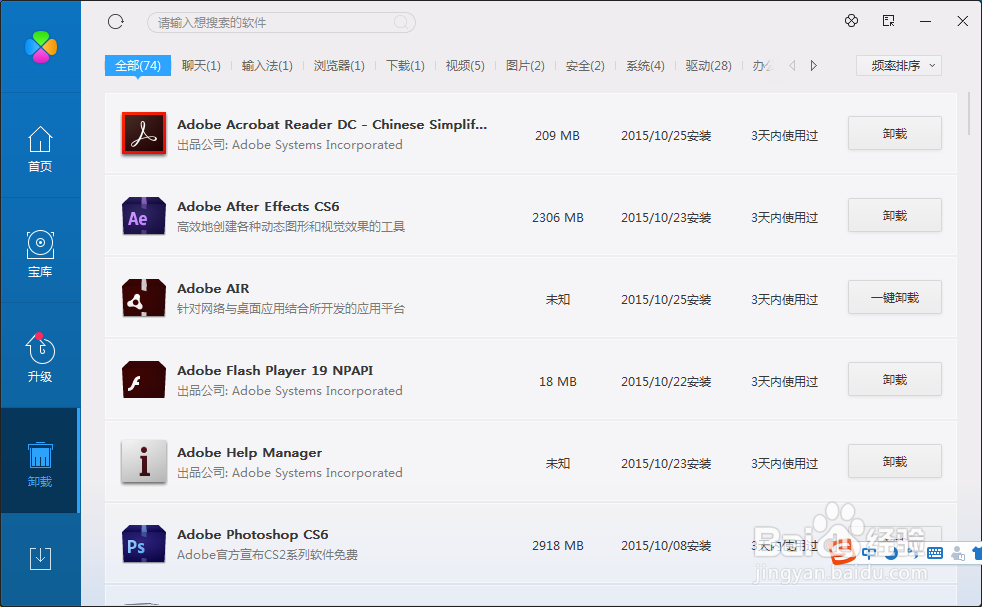Go to the 升级 upgrade section
Screen dimensions: 982x607
coord(40,358)
